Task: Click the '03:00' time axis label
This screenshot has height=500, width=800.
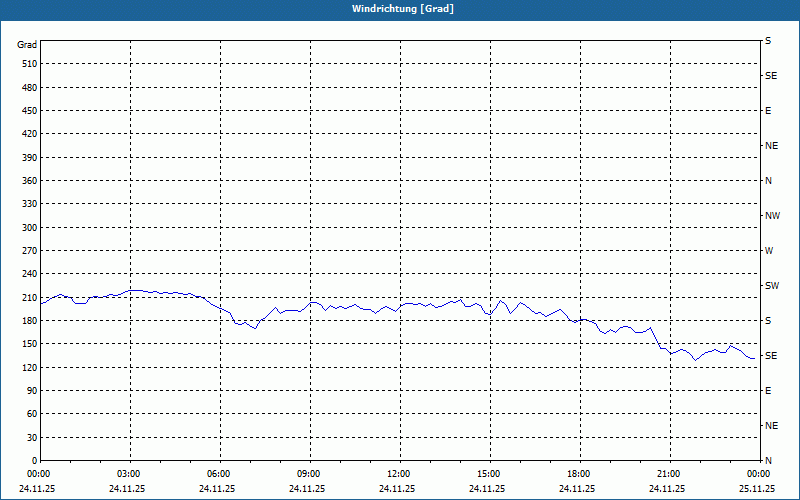Action: pos(130,474)
